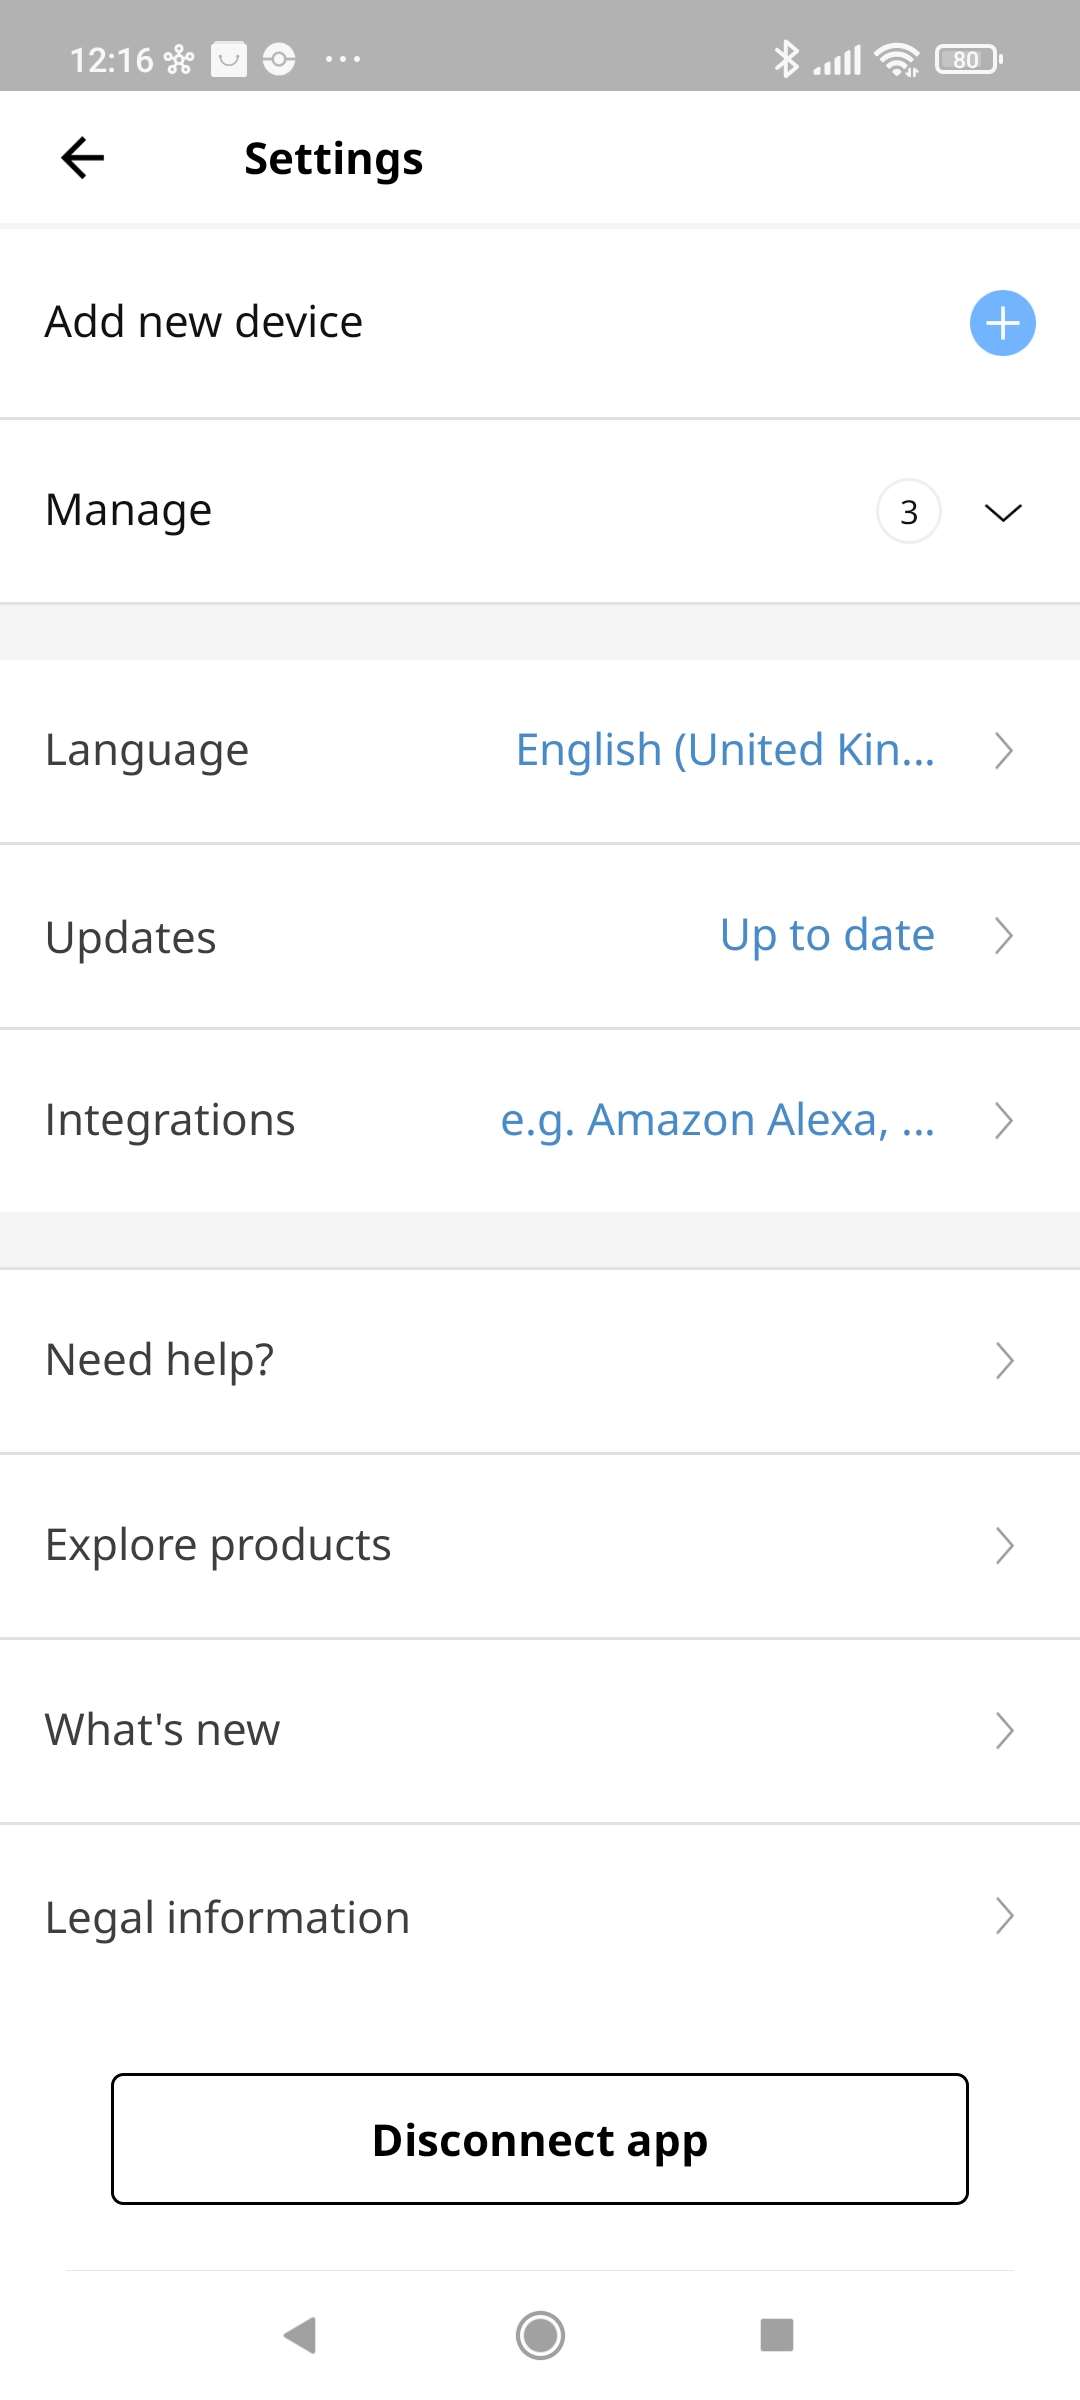Tap the back arrow in Settings header
The width and height of the screenshot is (1080, 2400).
(82, 158)
